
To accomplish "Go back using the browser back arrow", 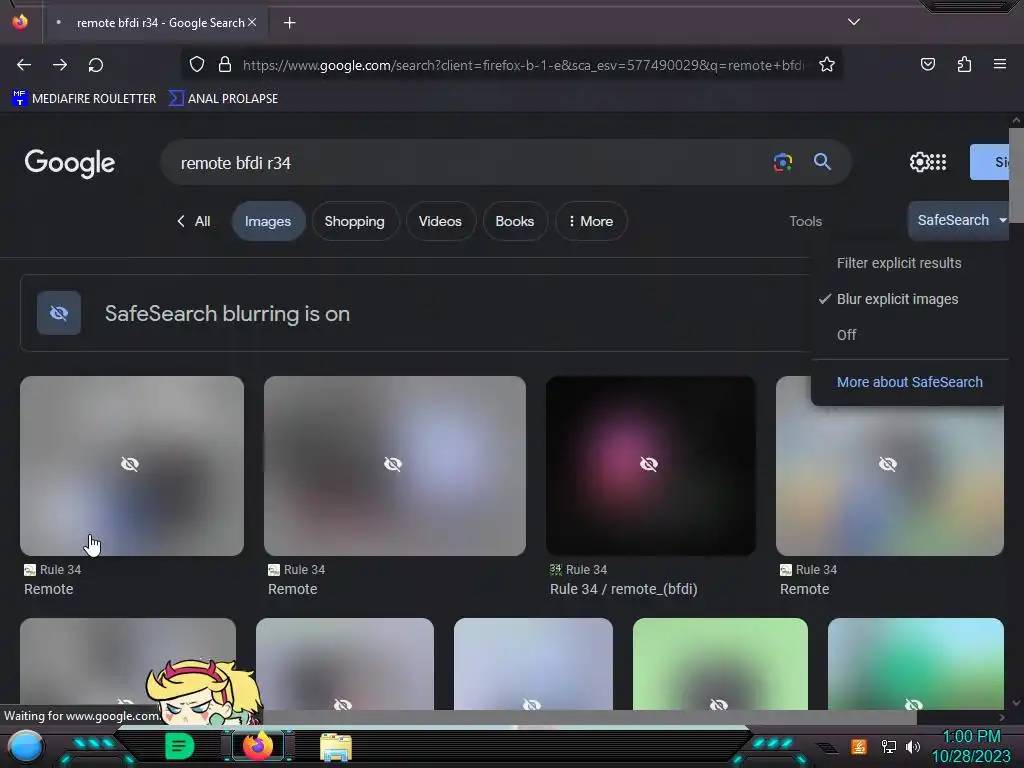I will [x=24, y=65].
